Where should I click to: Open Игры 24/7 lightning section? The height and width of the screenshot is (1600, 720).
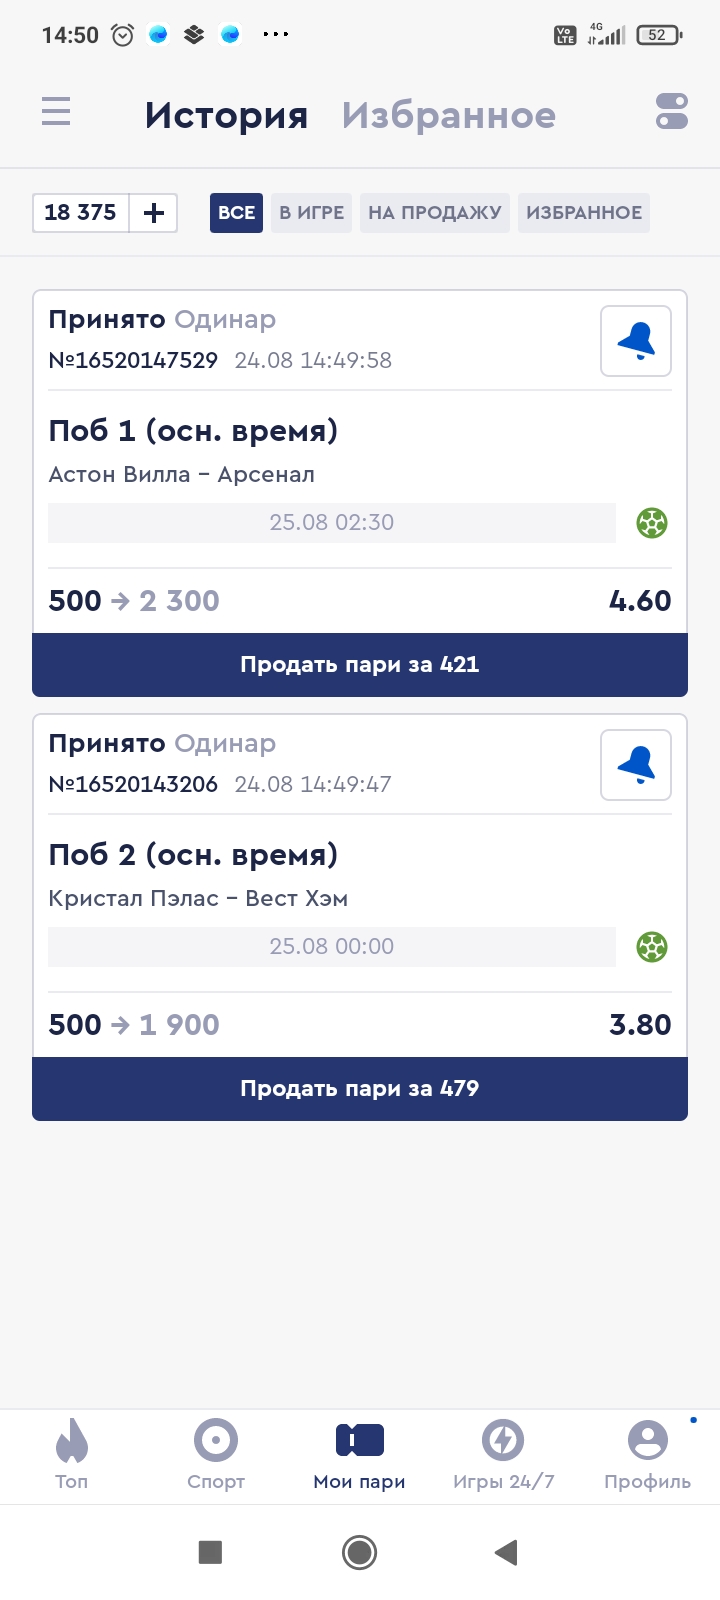tap(503, 1455)
